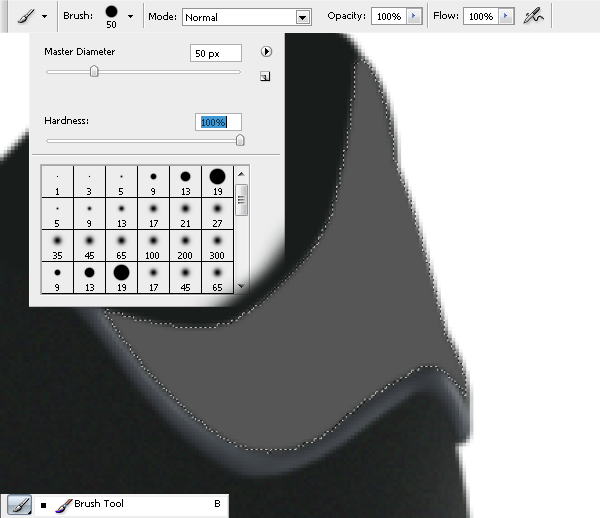Screen dimensions: 600x518
Task: Open the Opacity slider arrow
Action: pyautogui.click(x=414, y=16)
